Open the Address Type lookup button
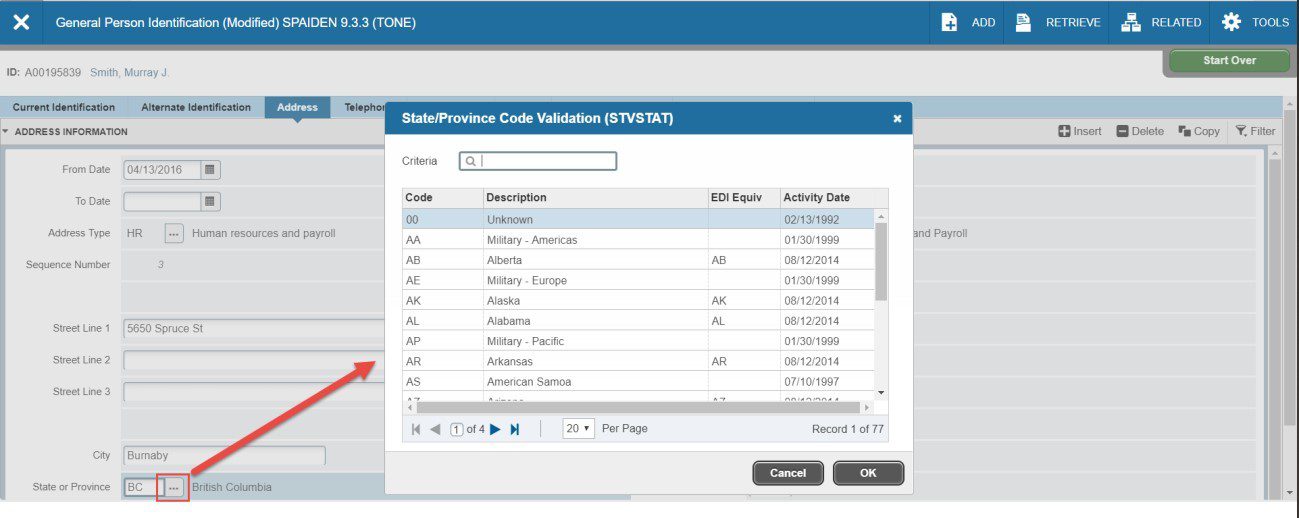The width and height of the screenshot is (1299, 518). point(174,234)
